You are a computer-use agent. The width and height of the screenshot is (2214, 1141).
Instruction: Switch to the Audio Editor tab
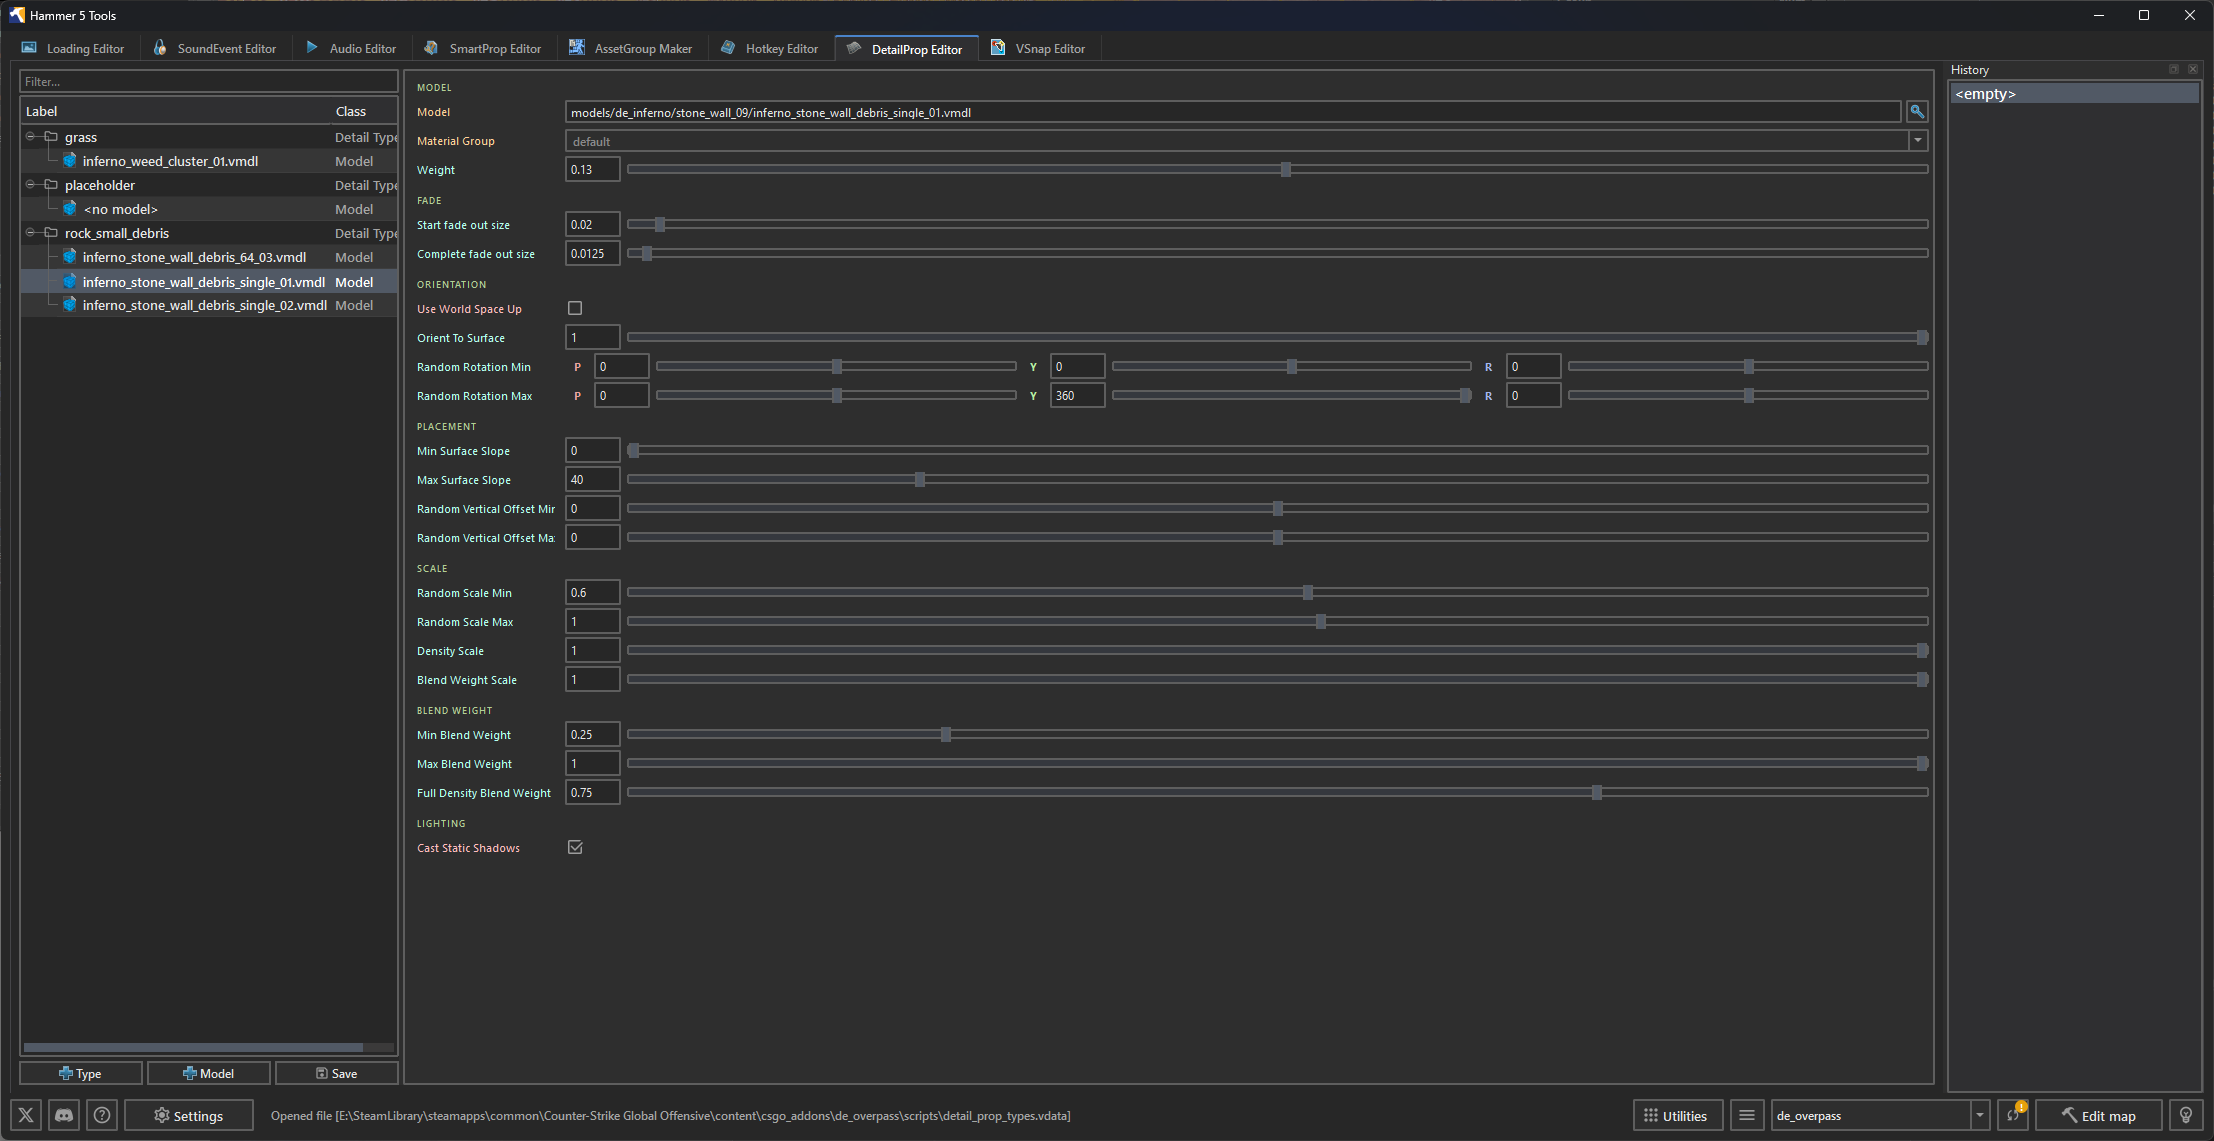click(x=352, y=48)
